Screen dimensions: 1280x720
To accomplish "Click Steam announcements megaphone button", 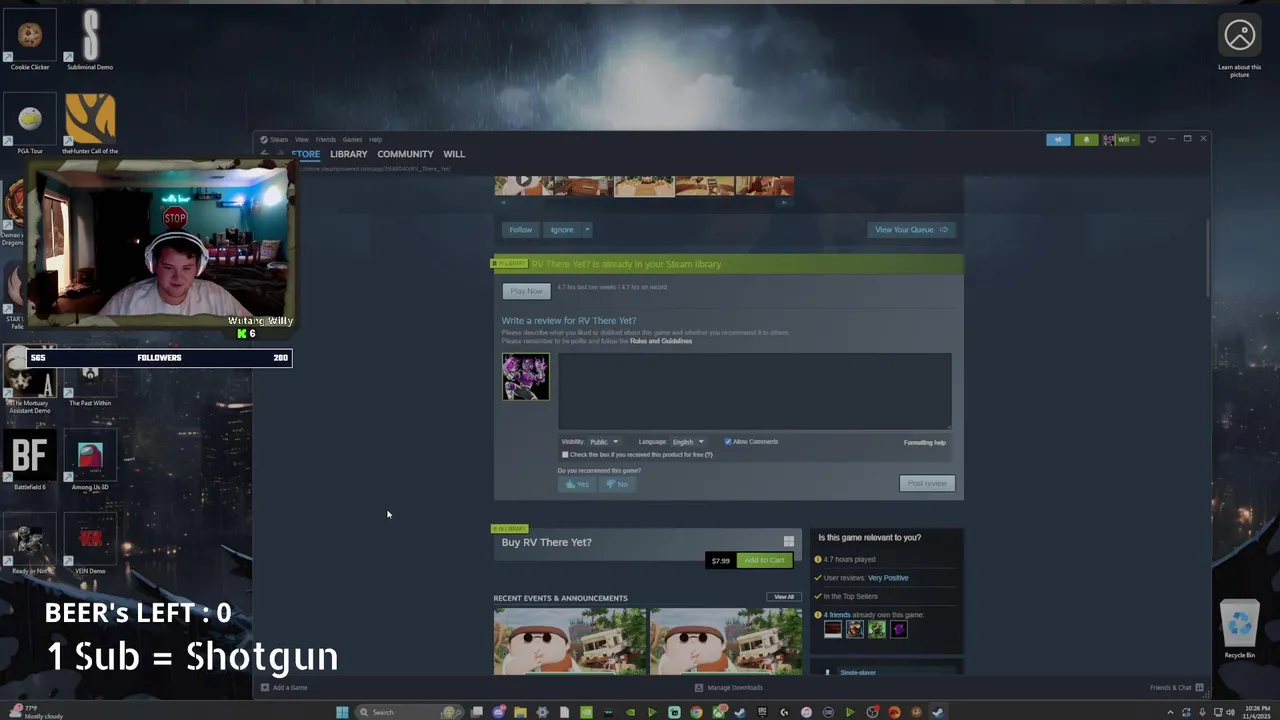I will pos(1058,139).
